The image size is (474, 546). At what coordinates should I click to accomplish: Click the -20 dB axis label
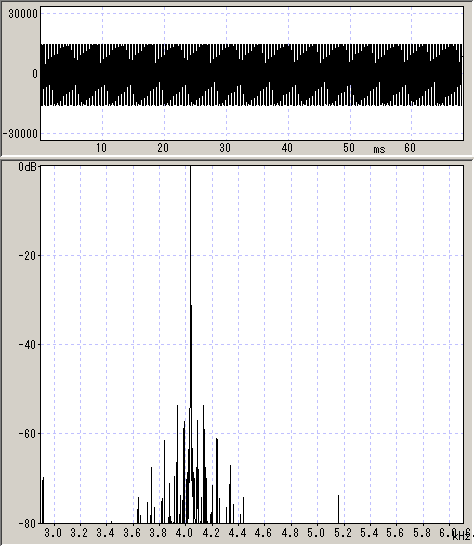tap(27, 256)
